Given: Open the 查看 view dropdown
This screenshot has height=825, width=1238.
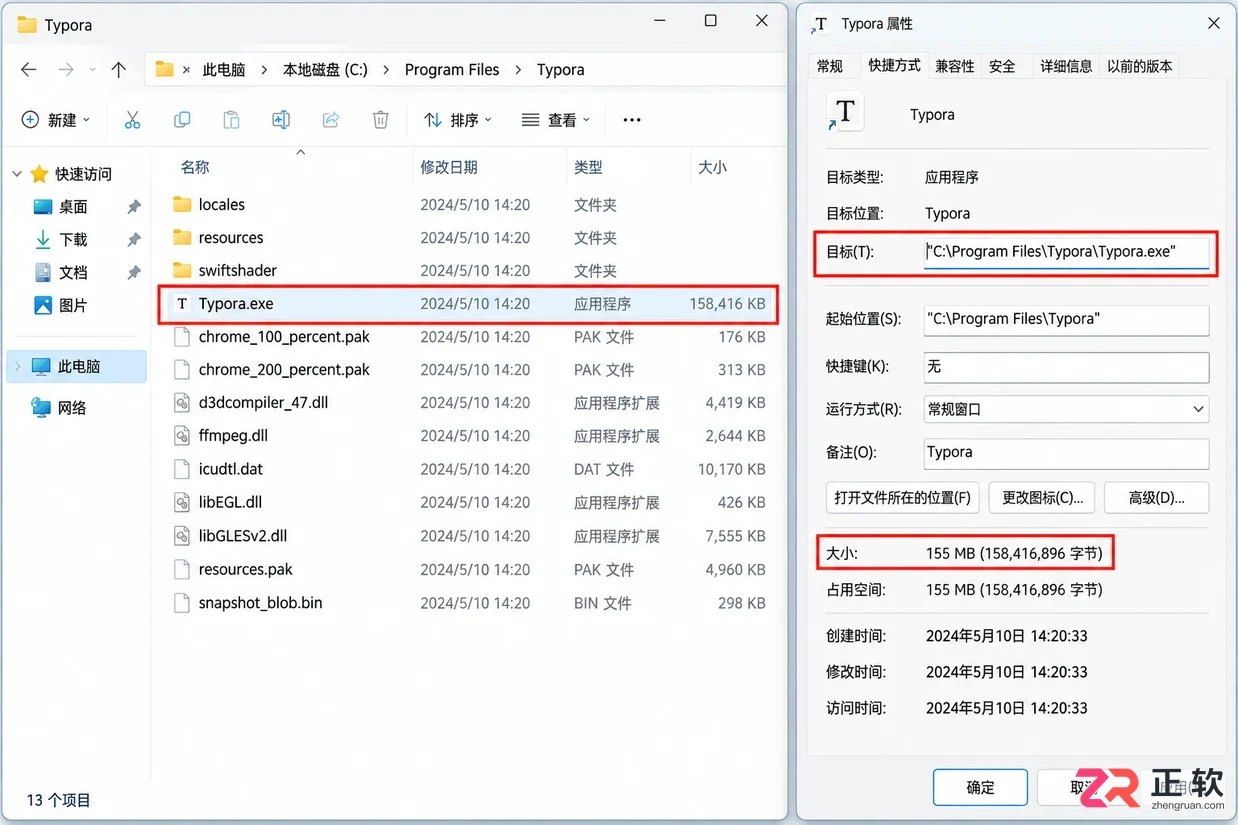Looking at the screenshot, I should coord(556,120).
